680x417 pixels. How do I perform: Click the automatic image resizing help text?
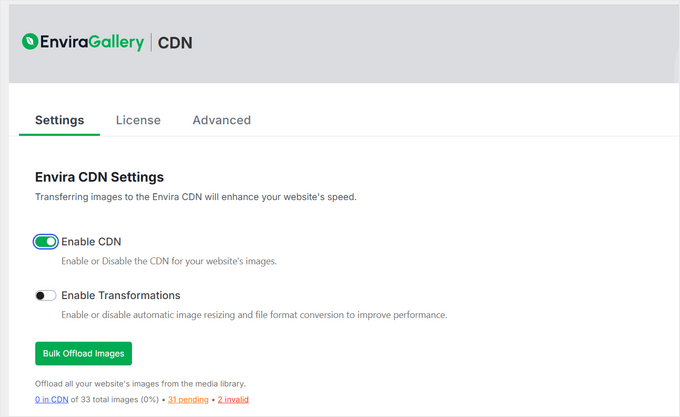coord(253,315)
